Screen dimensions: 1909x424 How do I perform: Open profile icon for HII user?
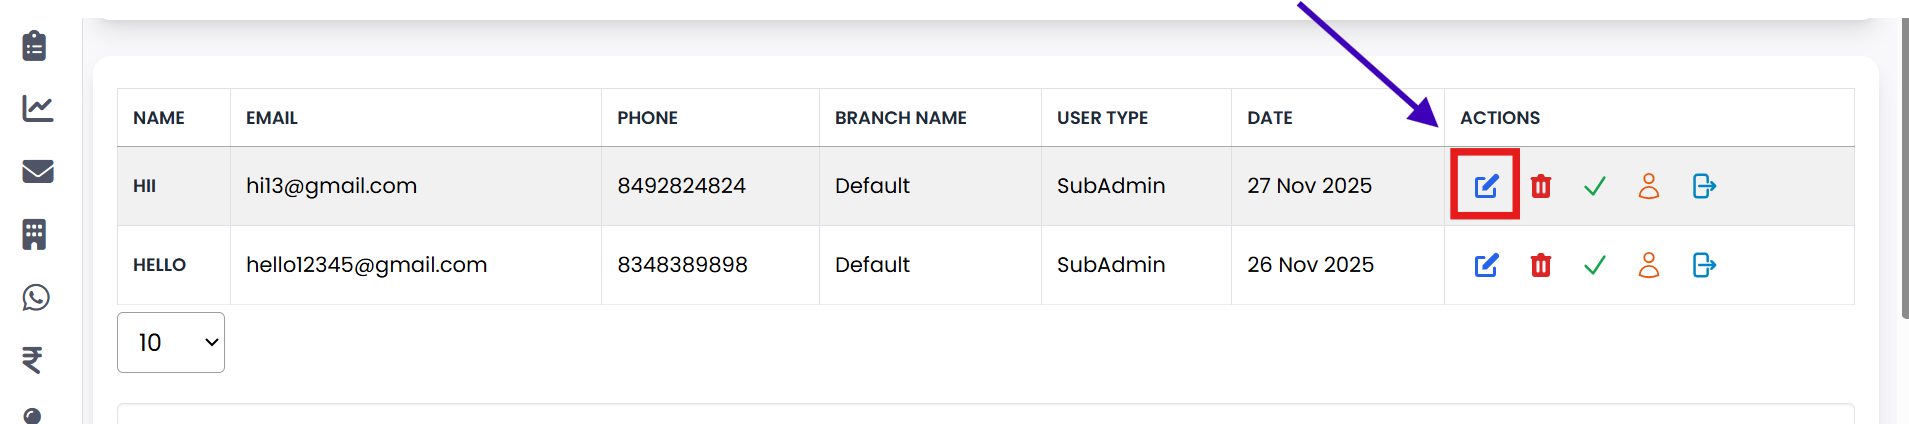[1649, 186]
